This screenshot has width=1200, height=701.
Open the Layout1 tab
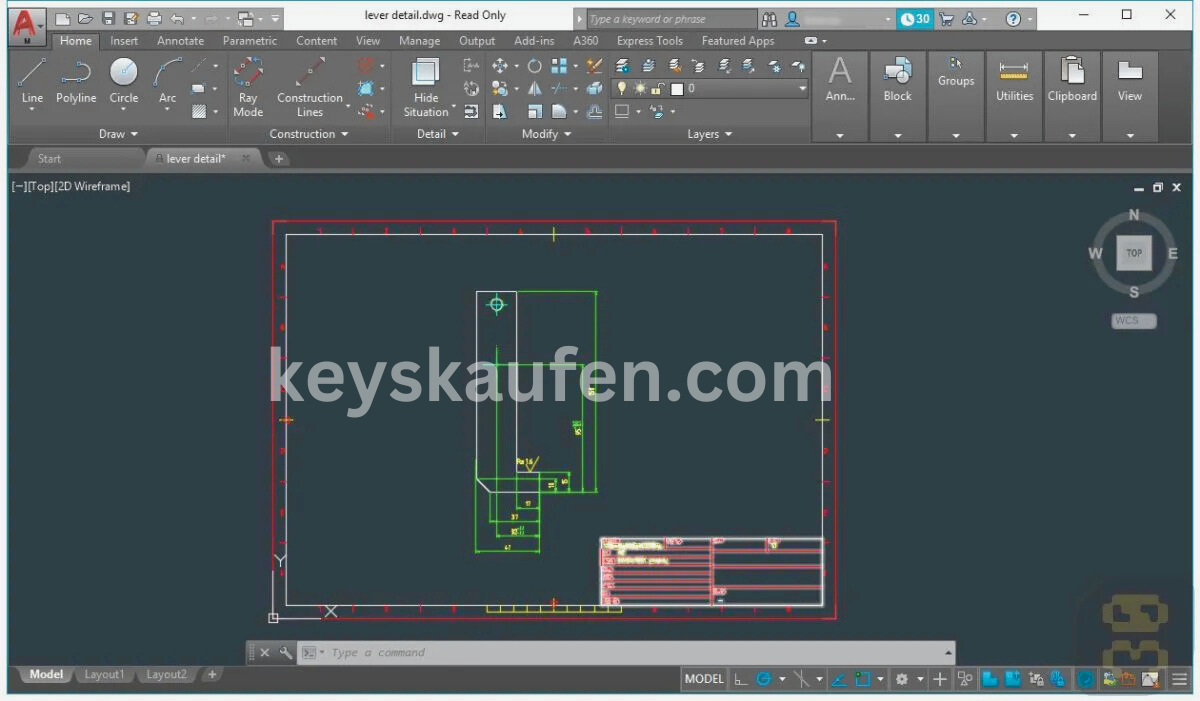pyautogui.click(x=104, y=675)
